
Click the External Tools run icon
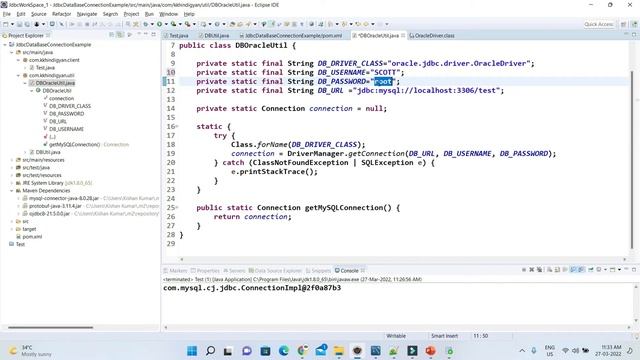tap(187, 24)
